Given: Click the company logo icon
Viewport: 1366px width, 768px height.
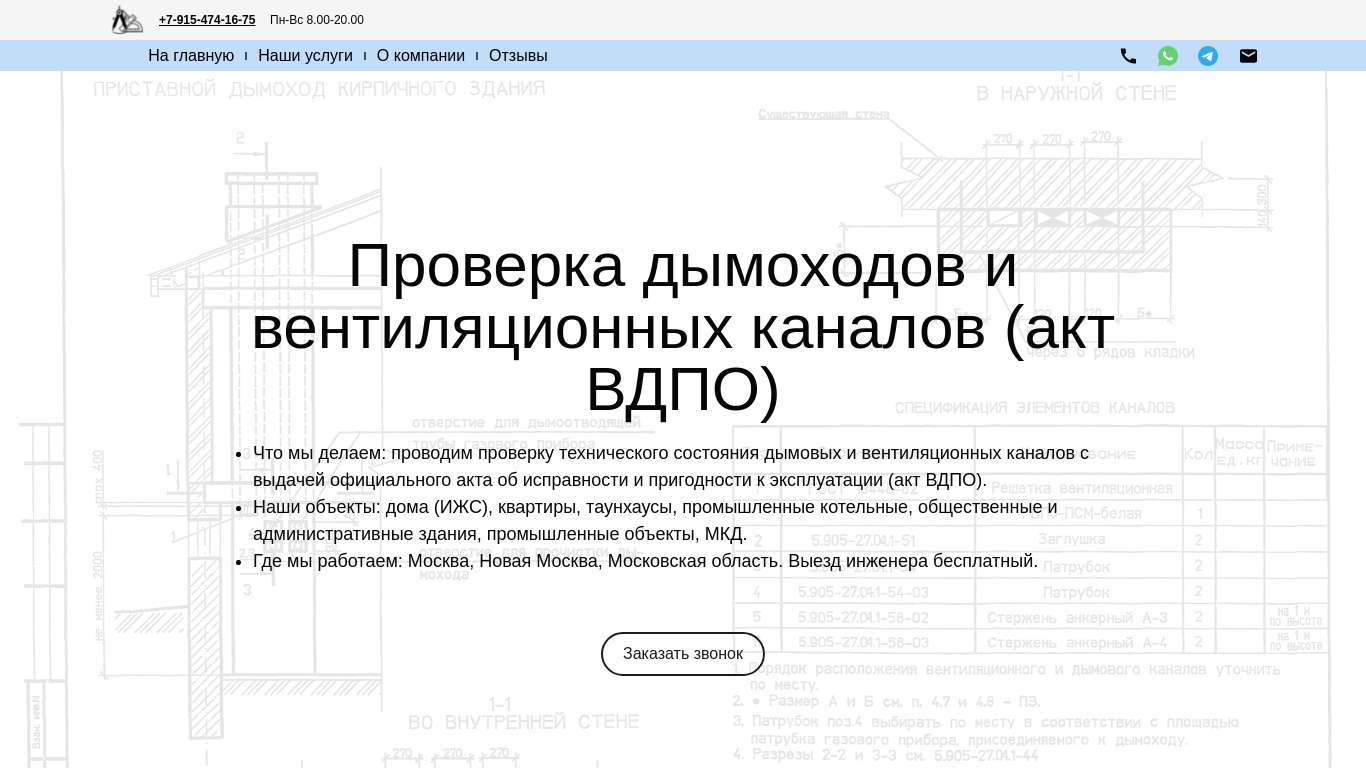Looking at the screenshot, I should [x=127, y=20].
